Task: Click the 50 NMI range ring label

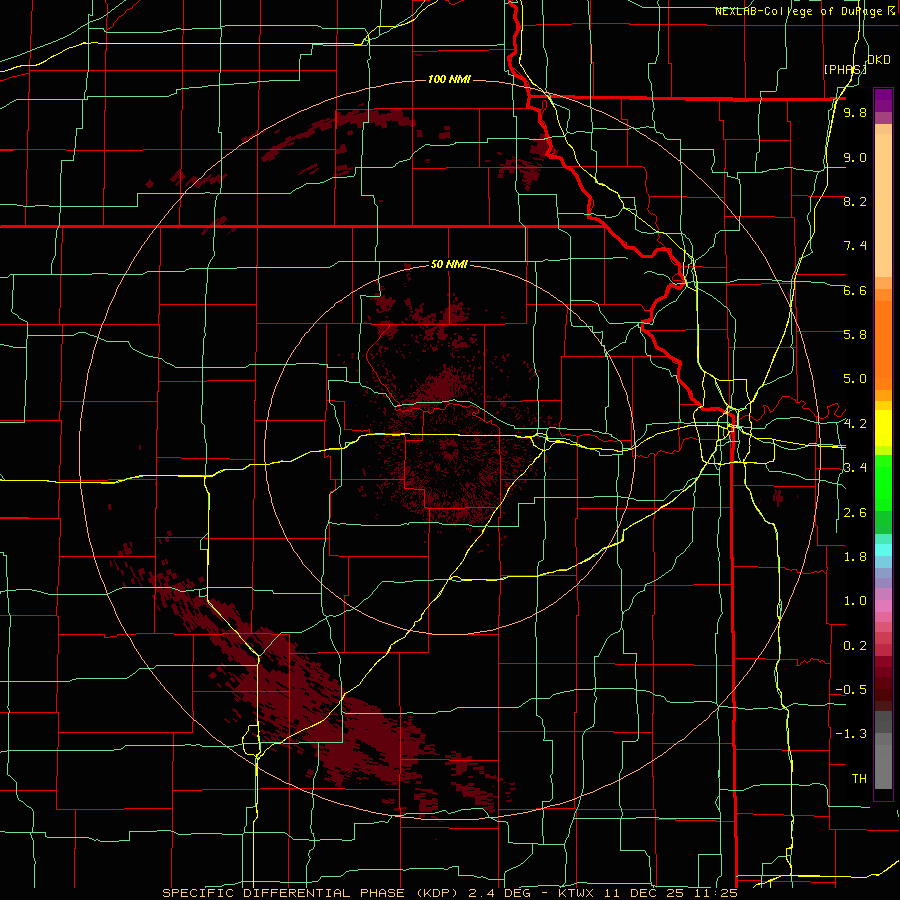Action: [449, 264]
